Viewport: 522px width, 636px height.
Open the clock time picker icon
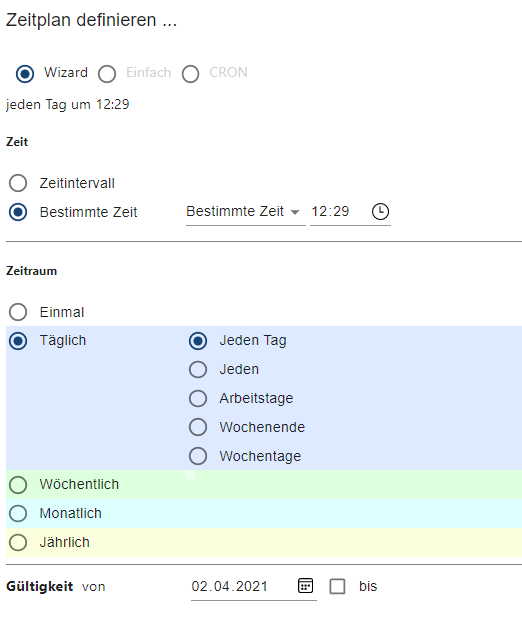point(380,211)
